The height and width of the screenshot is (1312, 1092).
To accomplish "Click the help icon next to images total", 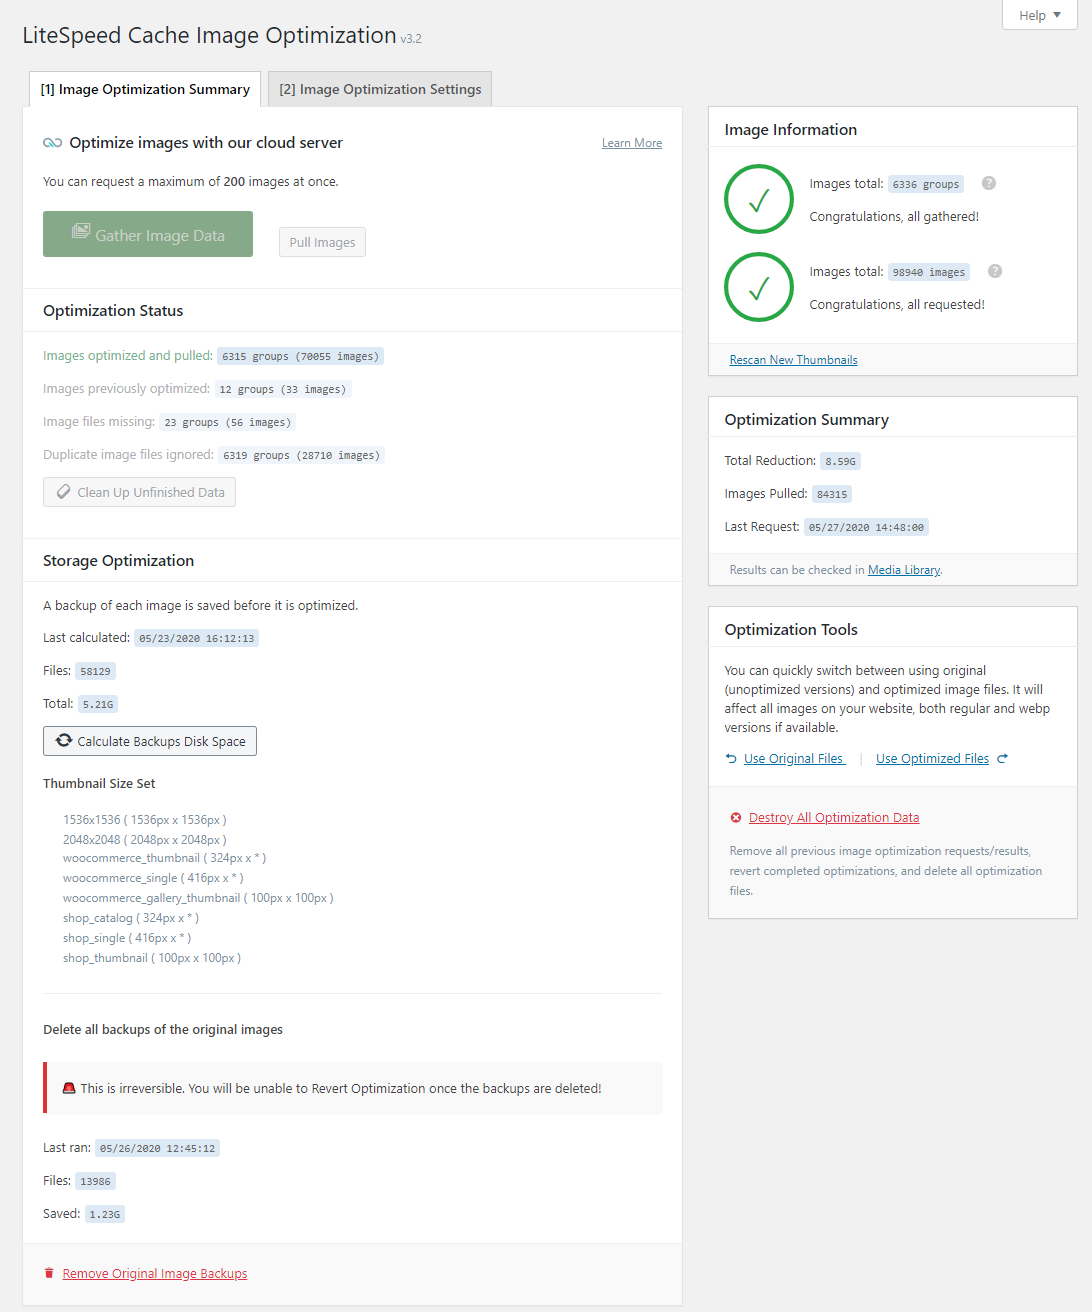I will (x=994, y=271).
